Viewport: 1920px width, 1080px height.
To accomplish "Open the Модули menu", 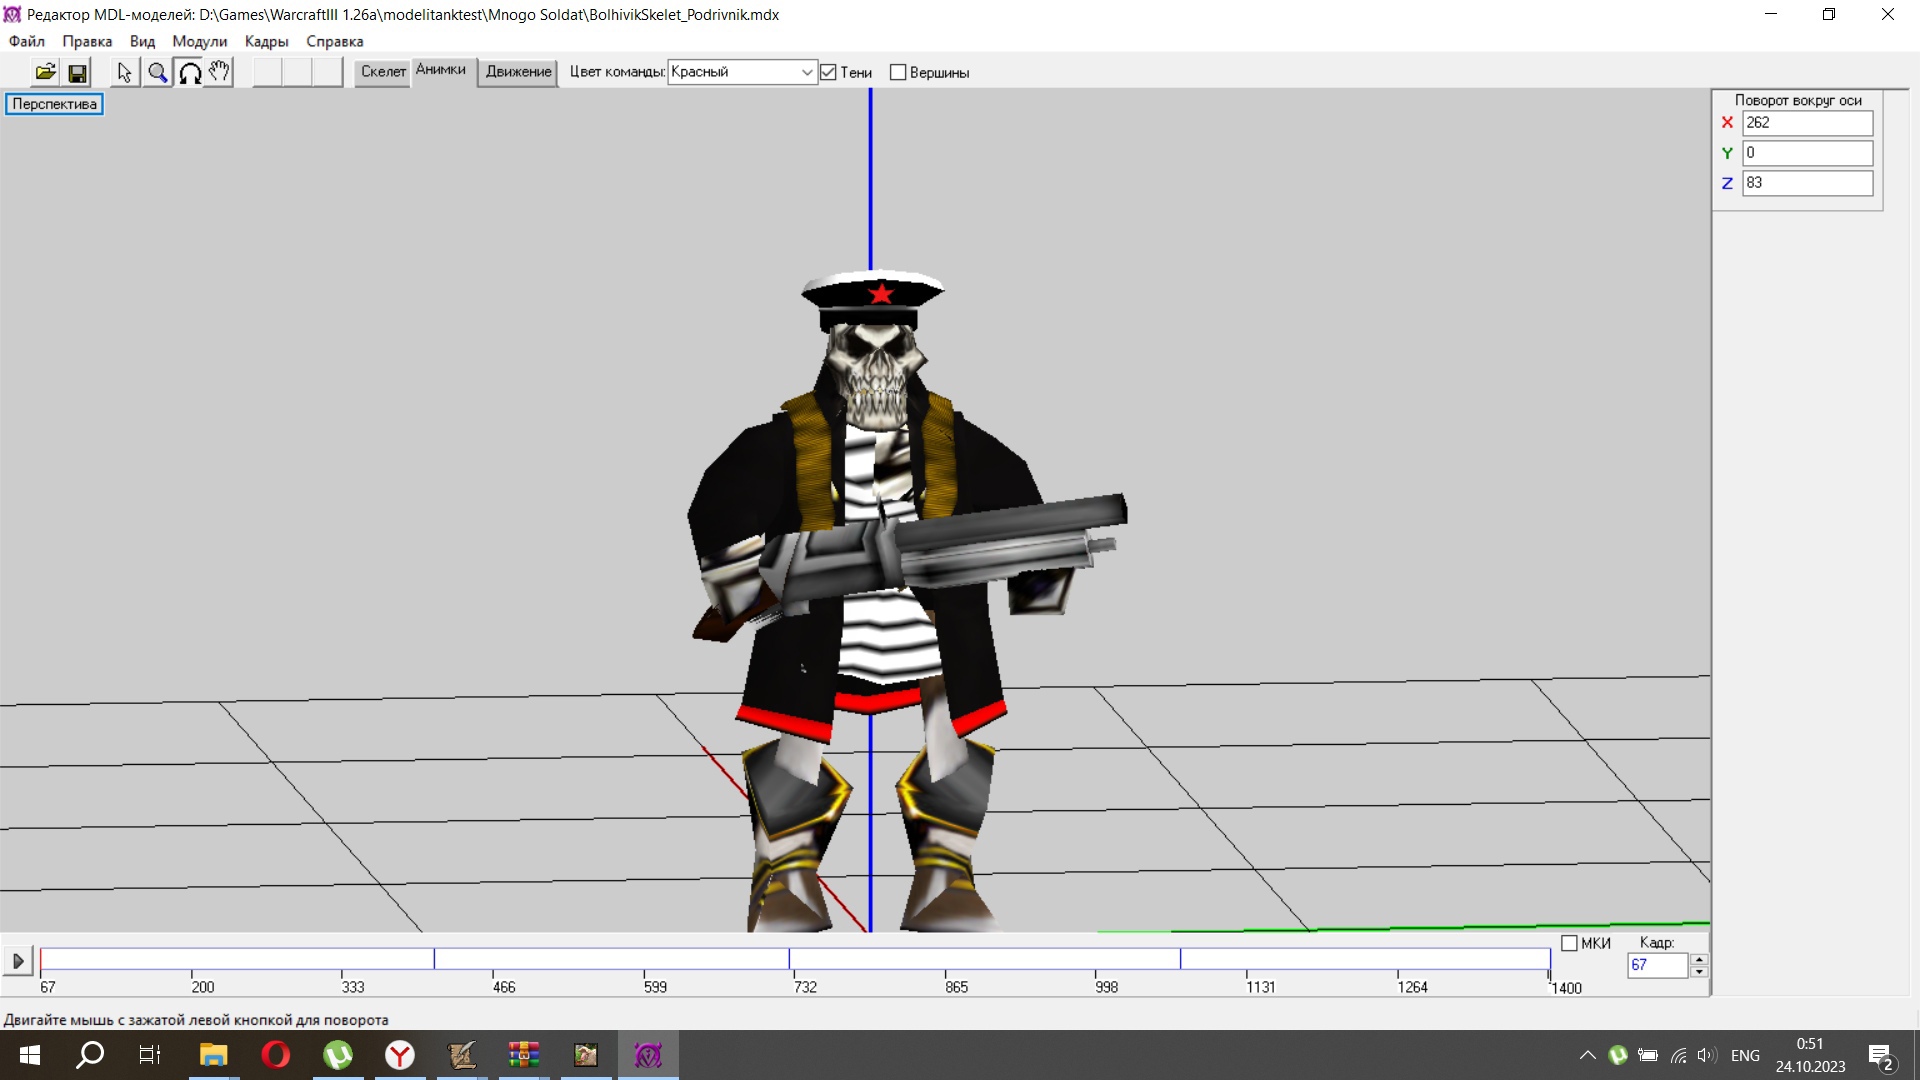I will tap(199, 41).
